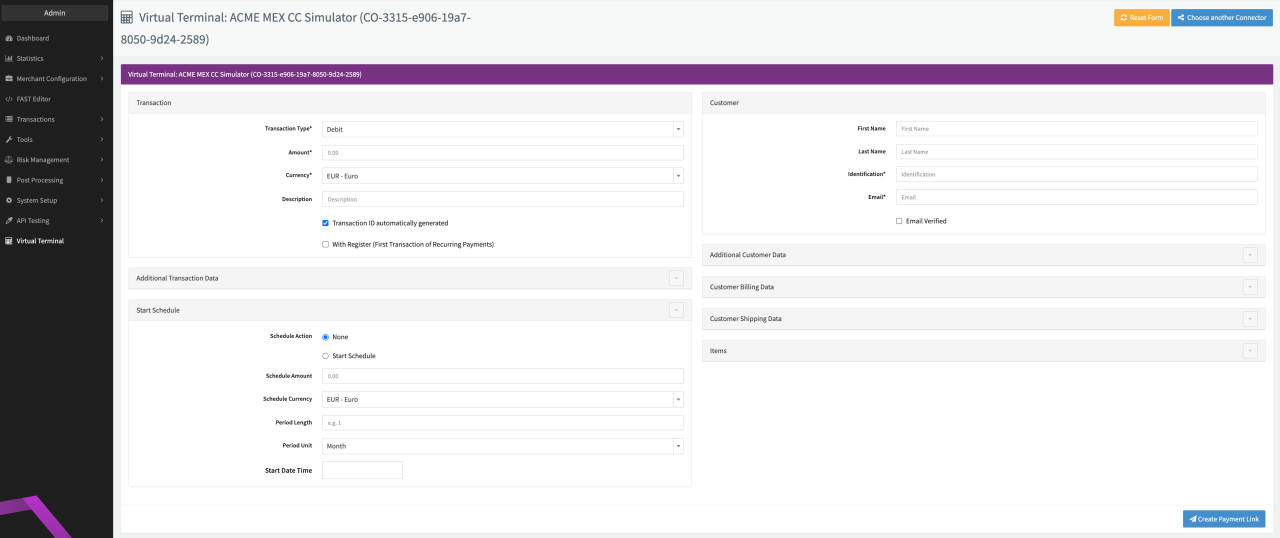Click the Risk Management scale icon
Screen dimensions: 1280x538
[x=9, y=160]
